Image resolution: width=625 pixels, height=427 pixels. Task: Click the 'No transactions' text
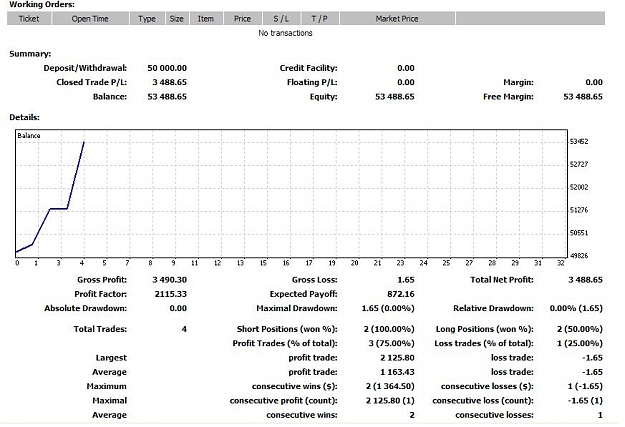click(285, 33)
